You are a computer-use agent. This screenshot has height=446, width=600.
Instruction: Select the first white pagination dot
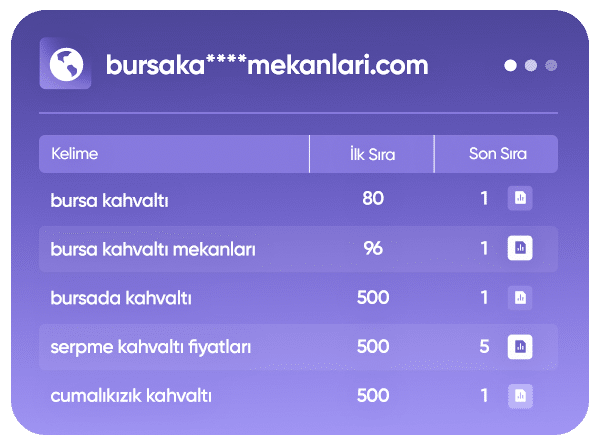[x=511, y=66]
